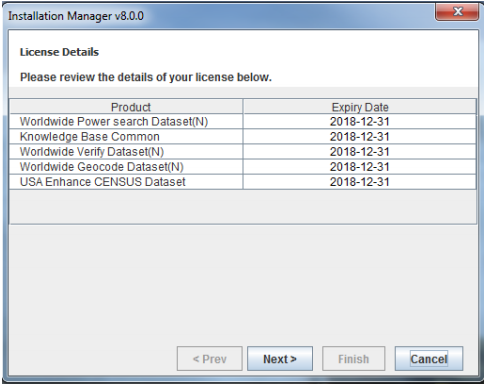Close the Installation Manager window

click(457, 12)
